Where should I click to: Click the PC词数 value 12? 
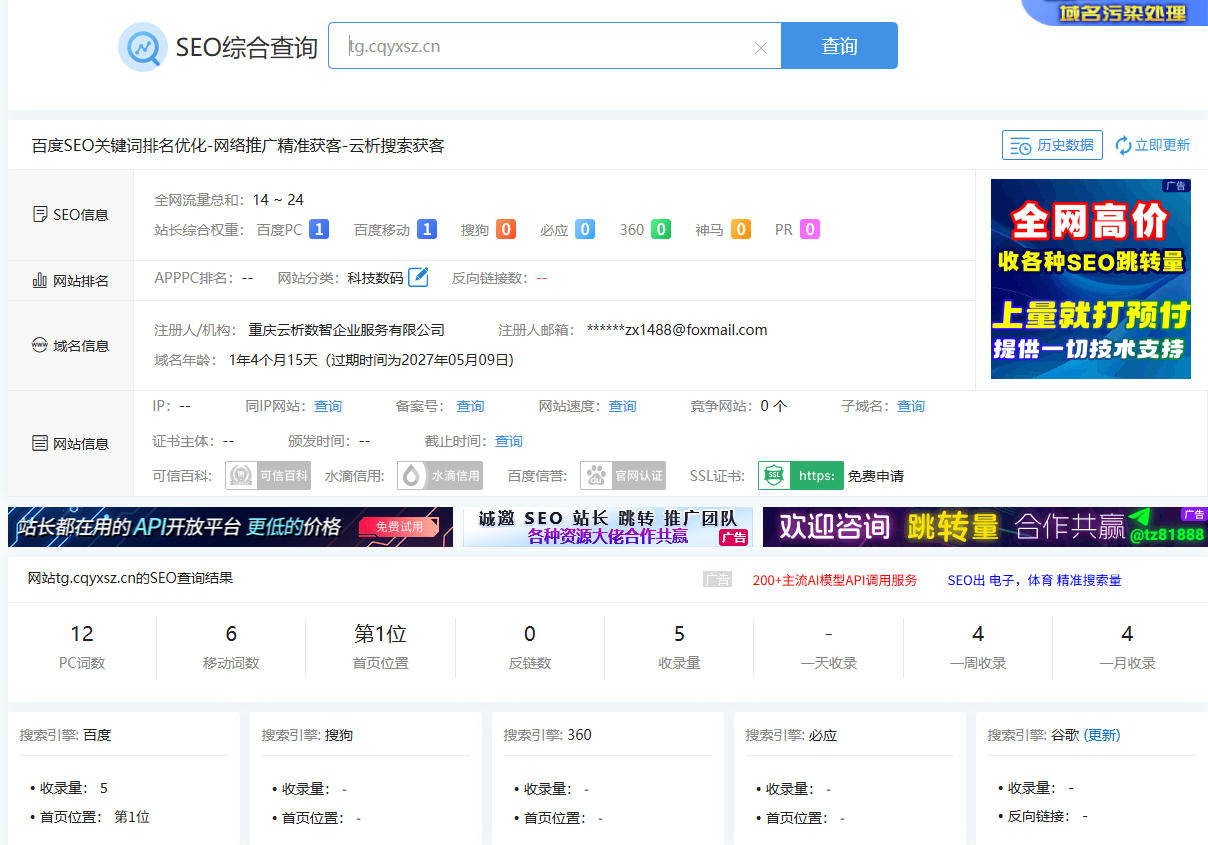tap(82, 634)
